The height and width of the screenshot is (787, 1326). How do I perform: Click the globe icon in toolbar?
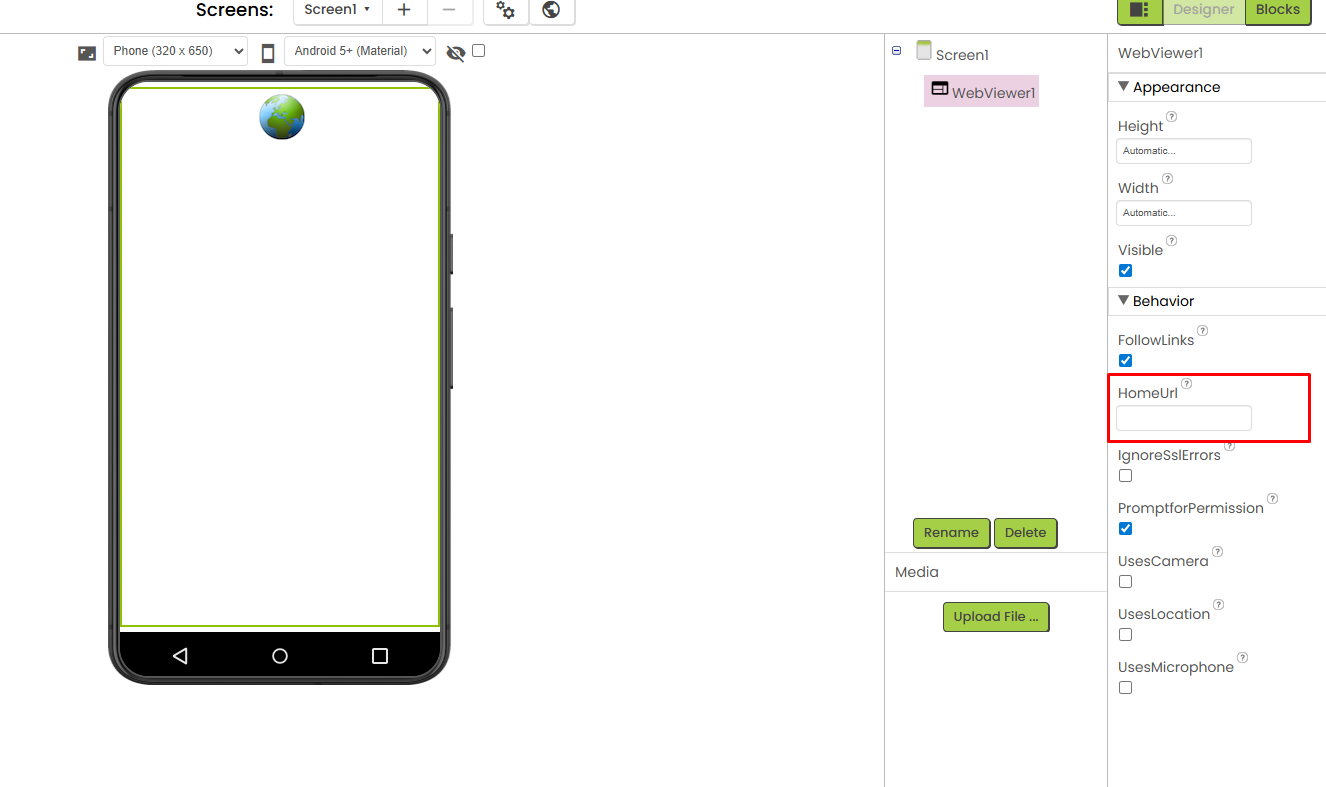(551, 10)
